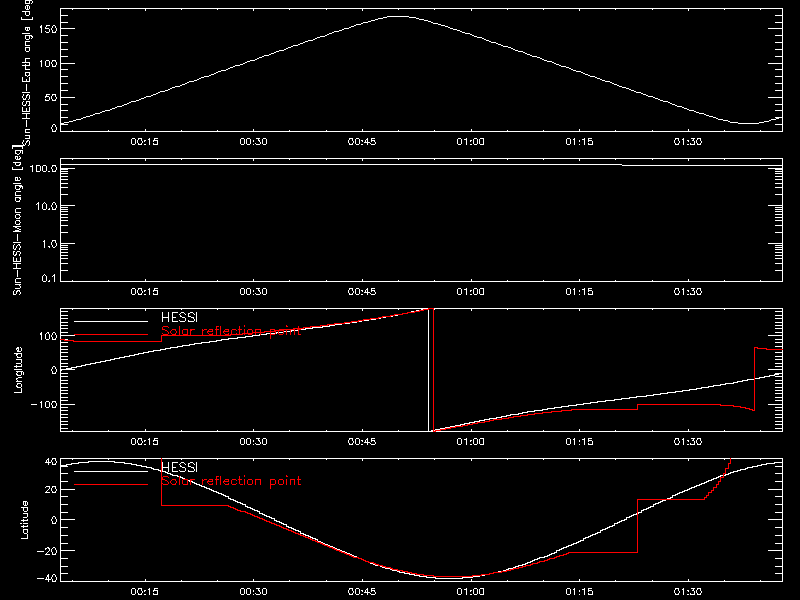This screenshot has height=600, width=800.
Task: Select 01:30 label under Earth angle plot
Action: [688, 141]
